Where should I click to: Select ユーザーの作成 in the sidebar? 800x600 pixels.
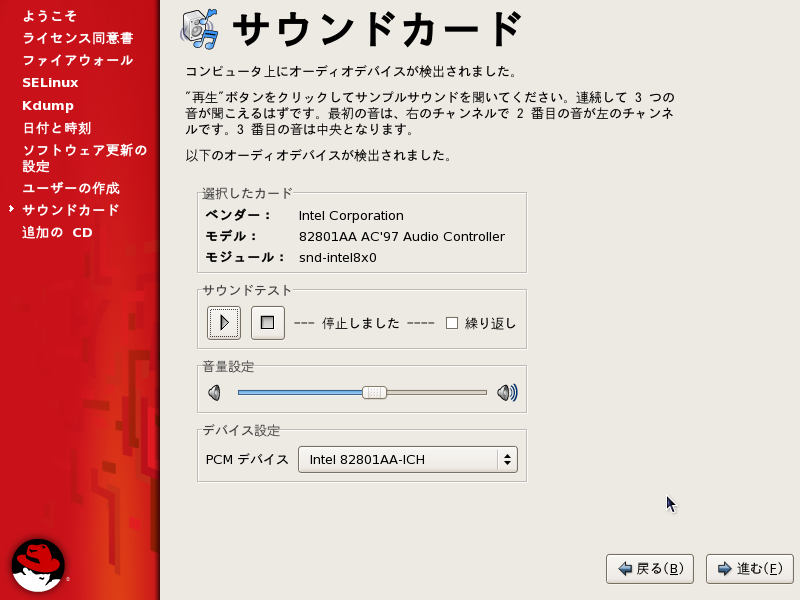pos(71,188)
